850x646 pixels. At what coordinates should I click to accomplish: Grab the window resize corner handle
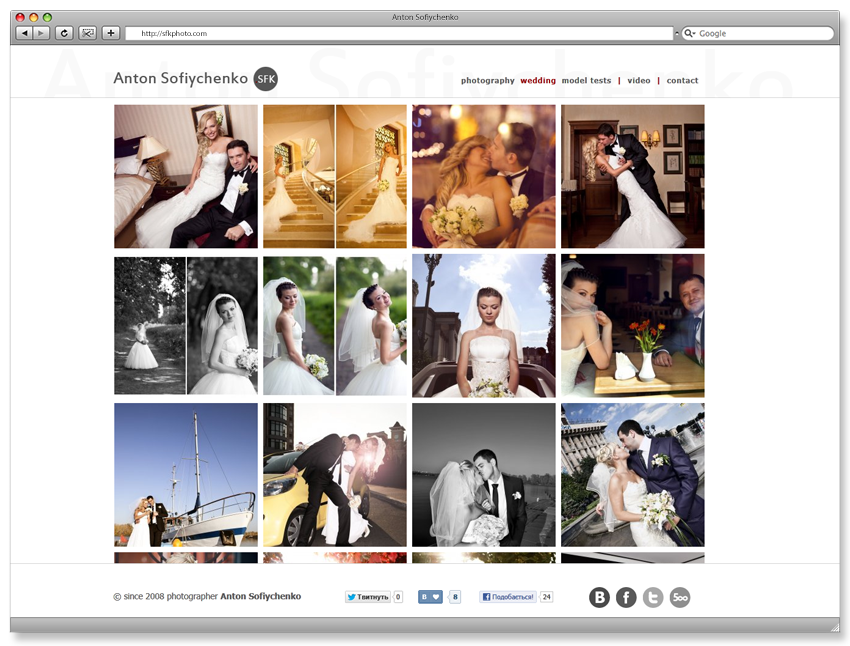[x=834, y=628]
